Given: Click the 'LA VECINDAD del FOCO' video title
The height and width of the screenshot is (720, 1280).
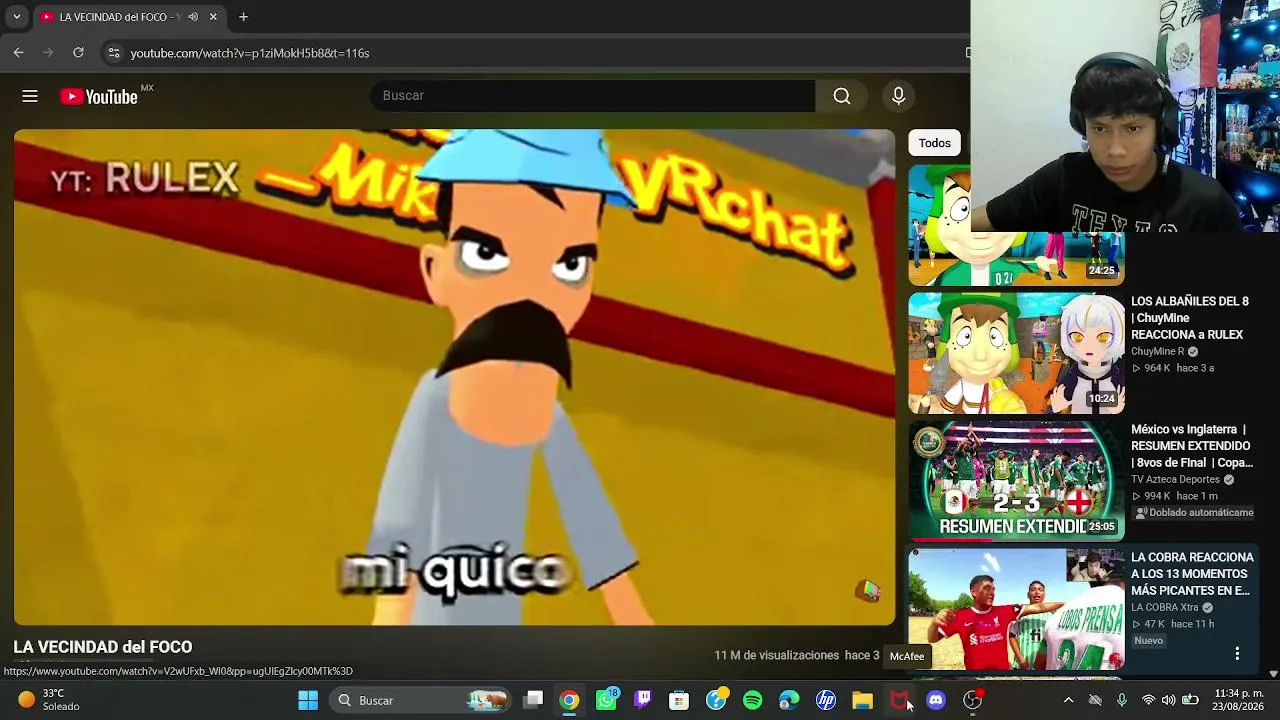Looking at the screenshot, I should click(x=103, y=648).
